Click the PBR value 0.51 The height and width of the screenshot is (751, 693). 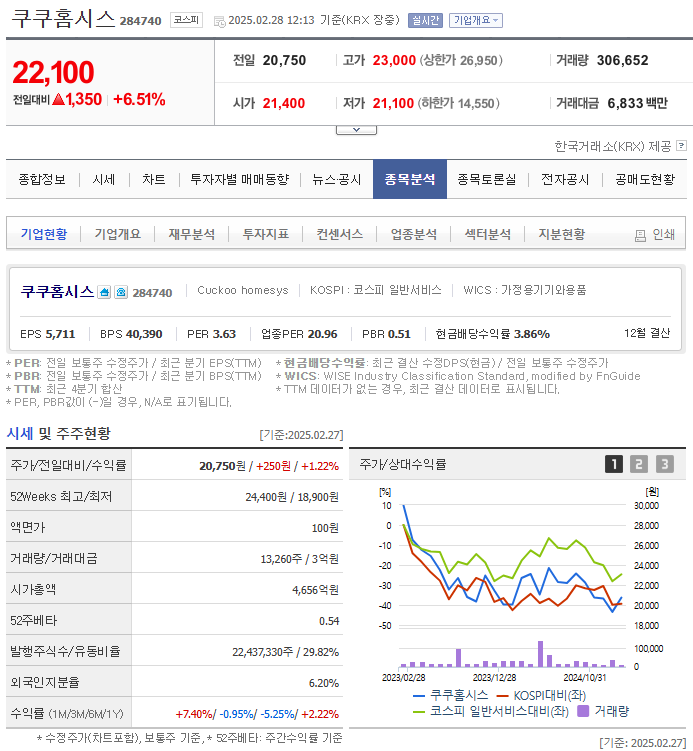point(399,334)
